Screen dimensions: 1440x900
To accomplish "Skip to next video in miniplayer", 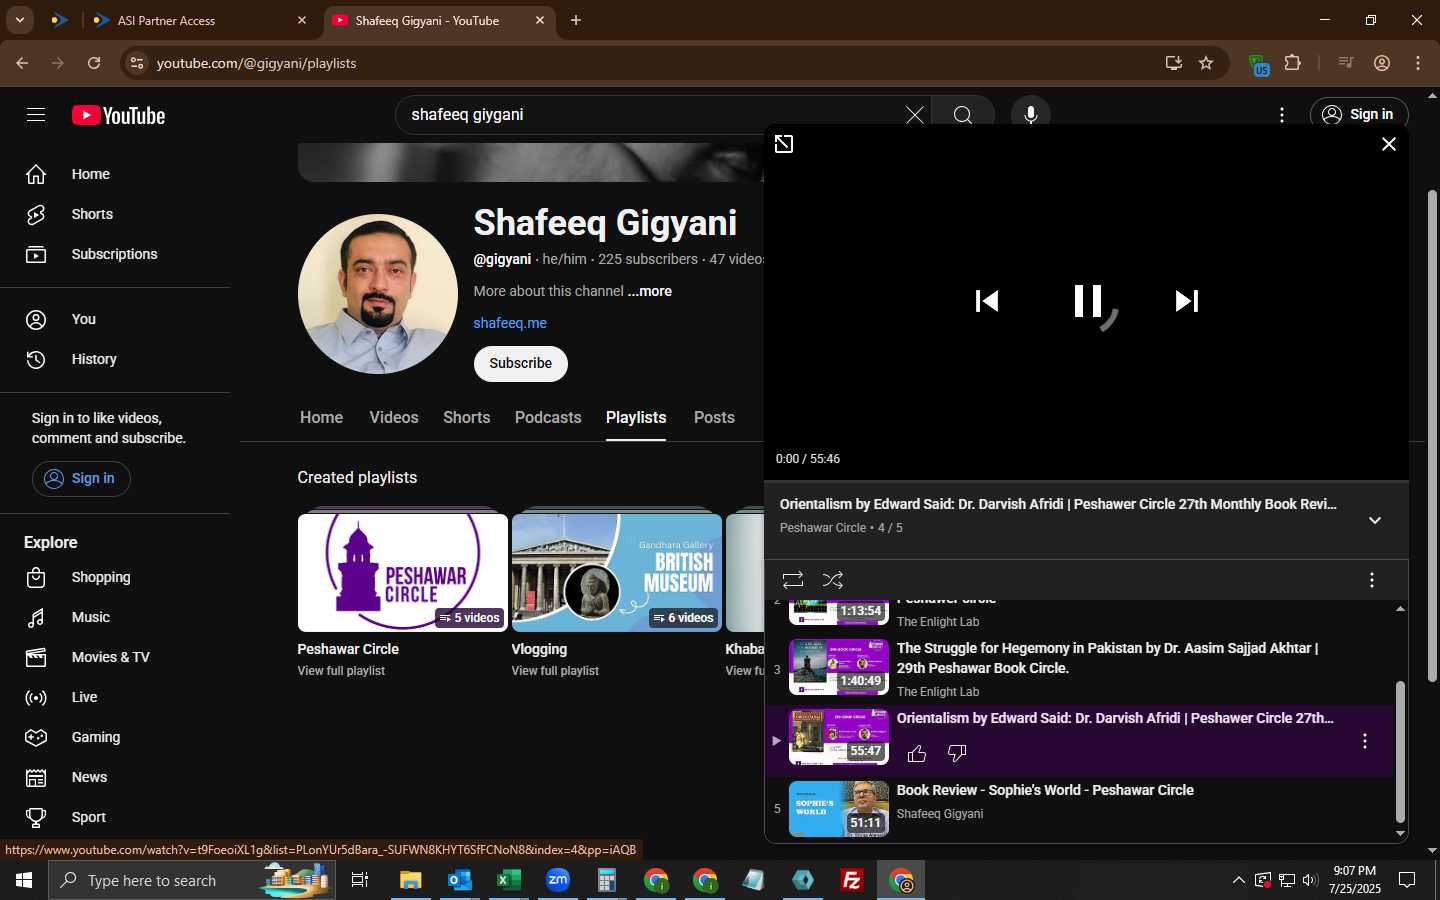I will (x=1187, y=301).
